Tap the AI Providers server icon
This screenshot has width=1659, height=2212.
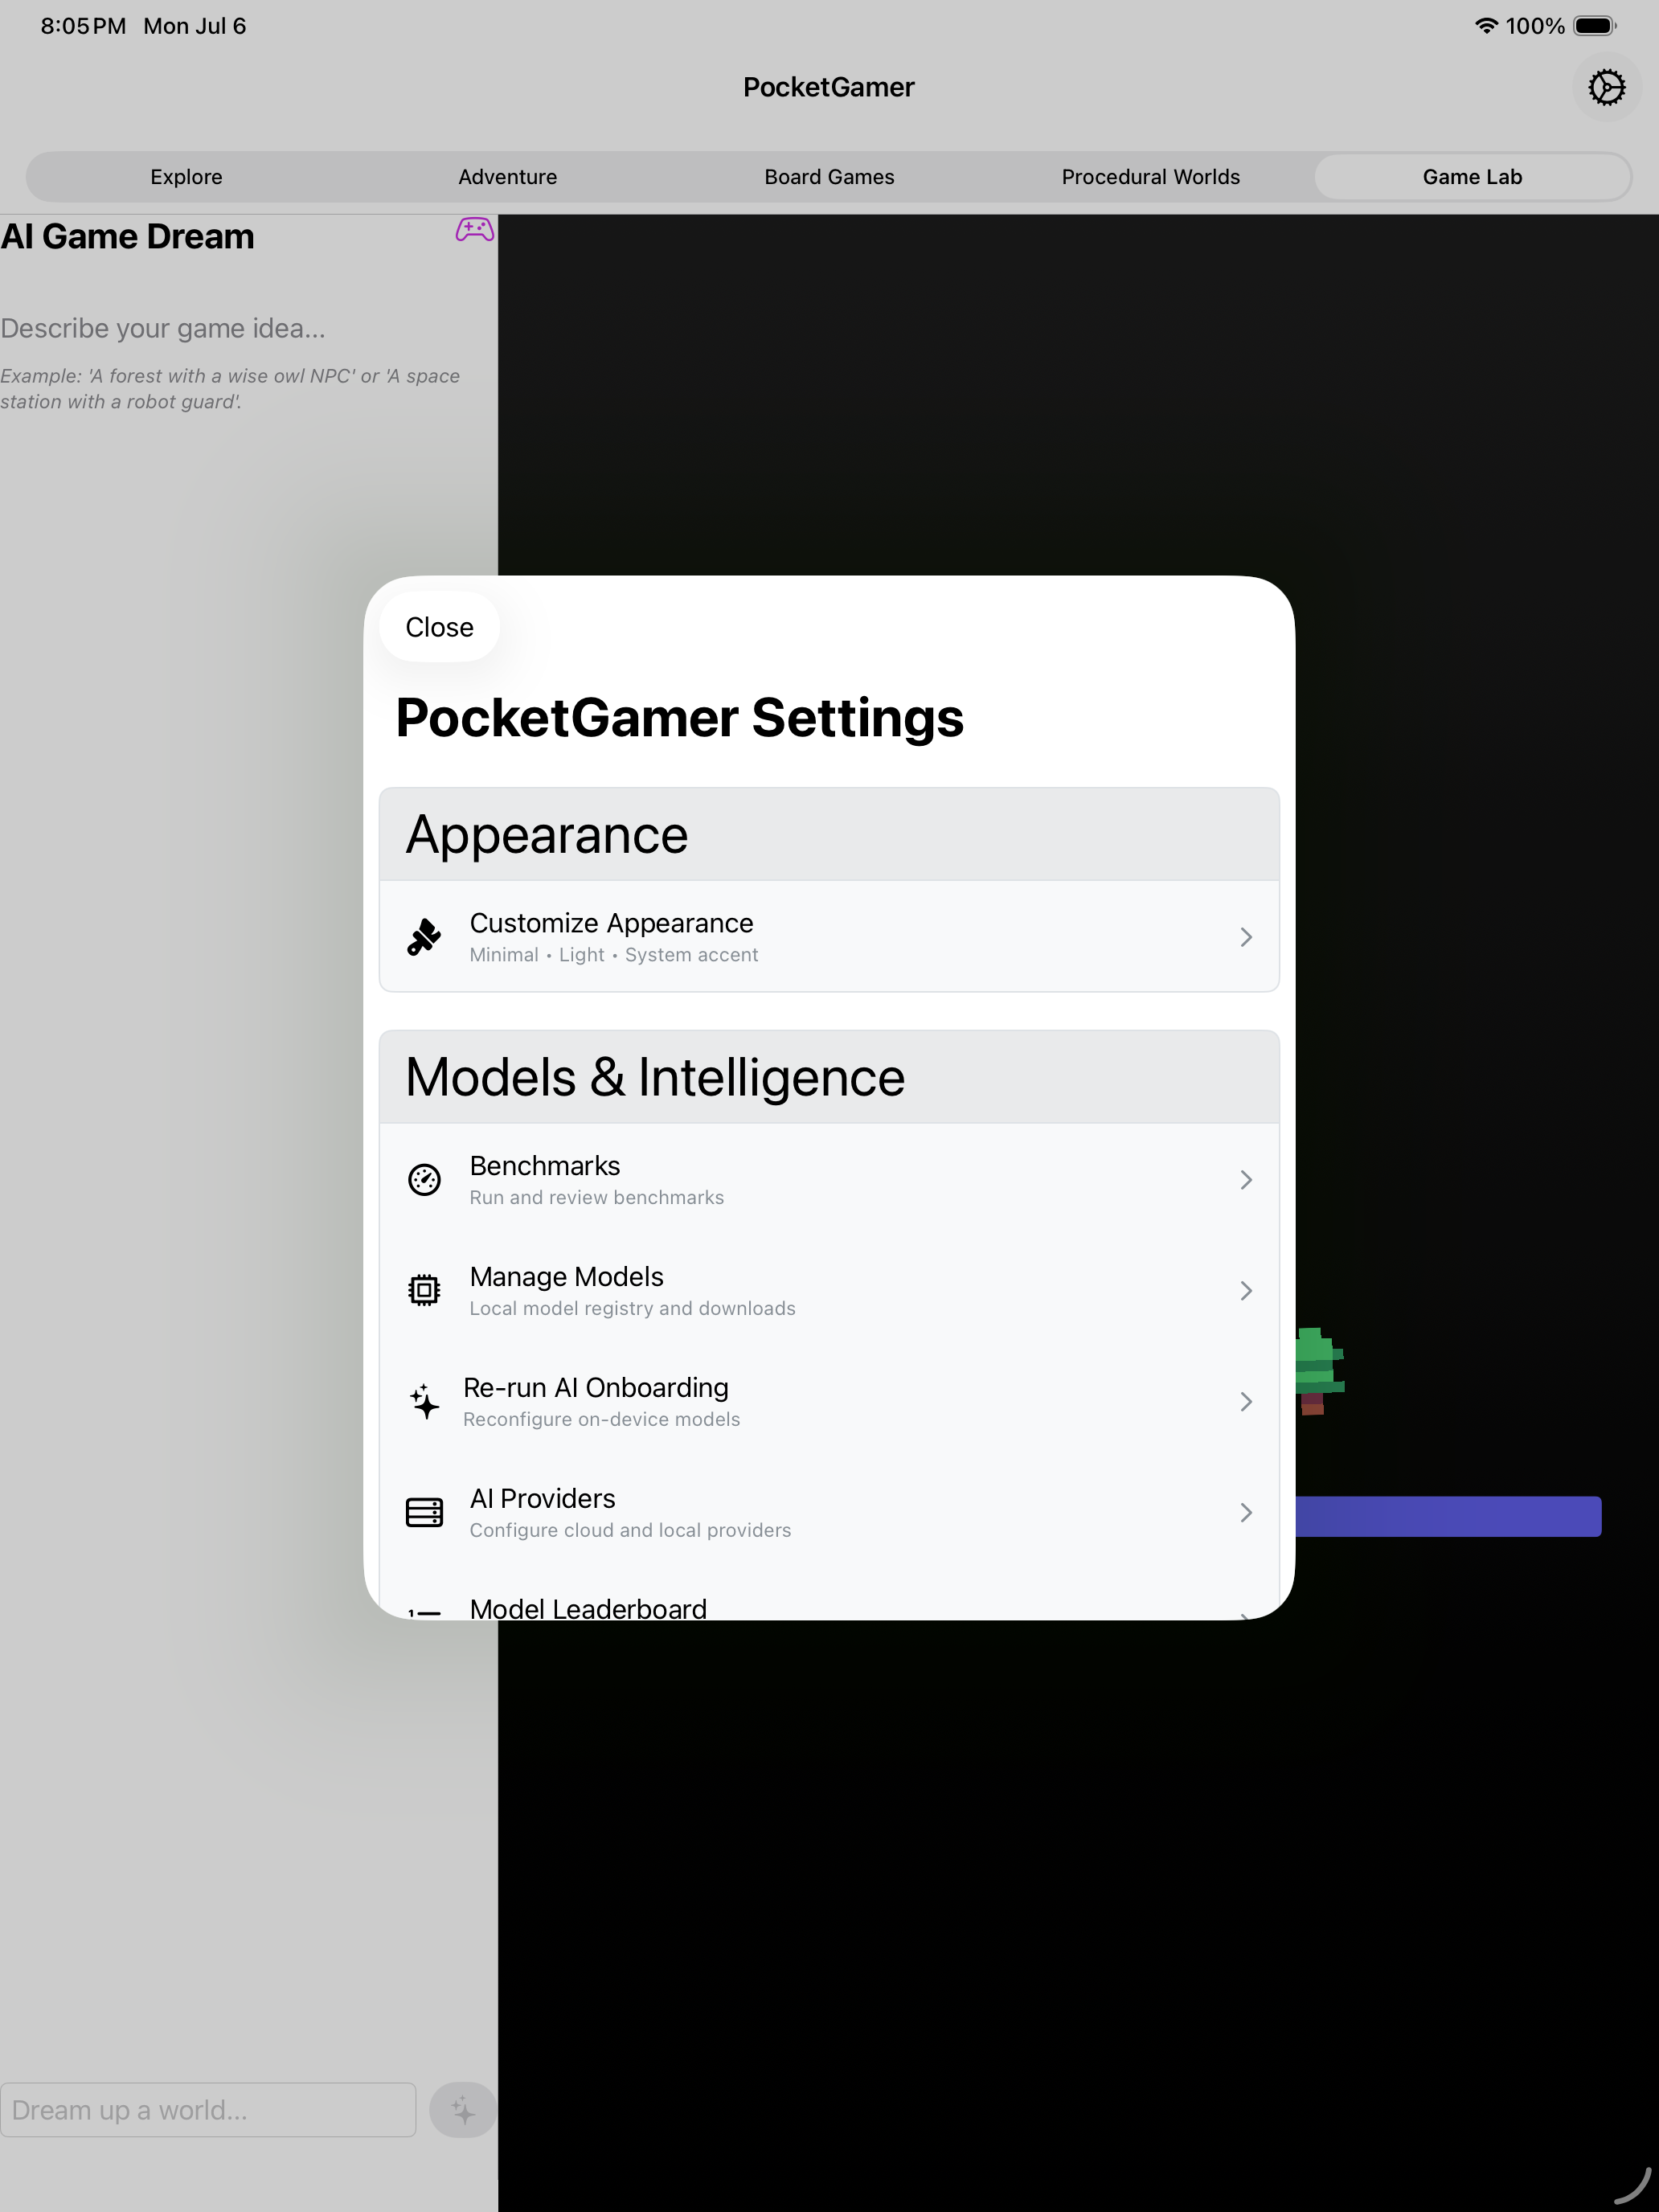pyautogui.click(x=424, y=1513)
